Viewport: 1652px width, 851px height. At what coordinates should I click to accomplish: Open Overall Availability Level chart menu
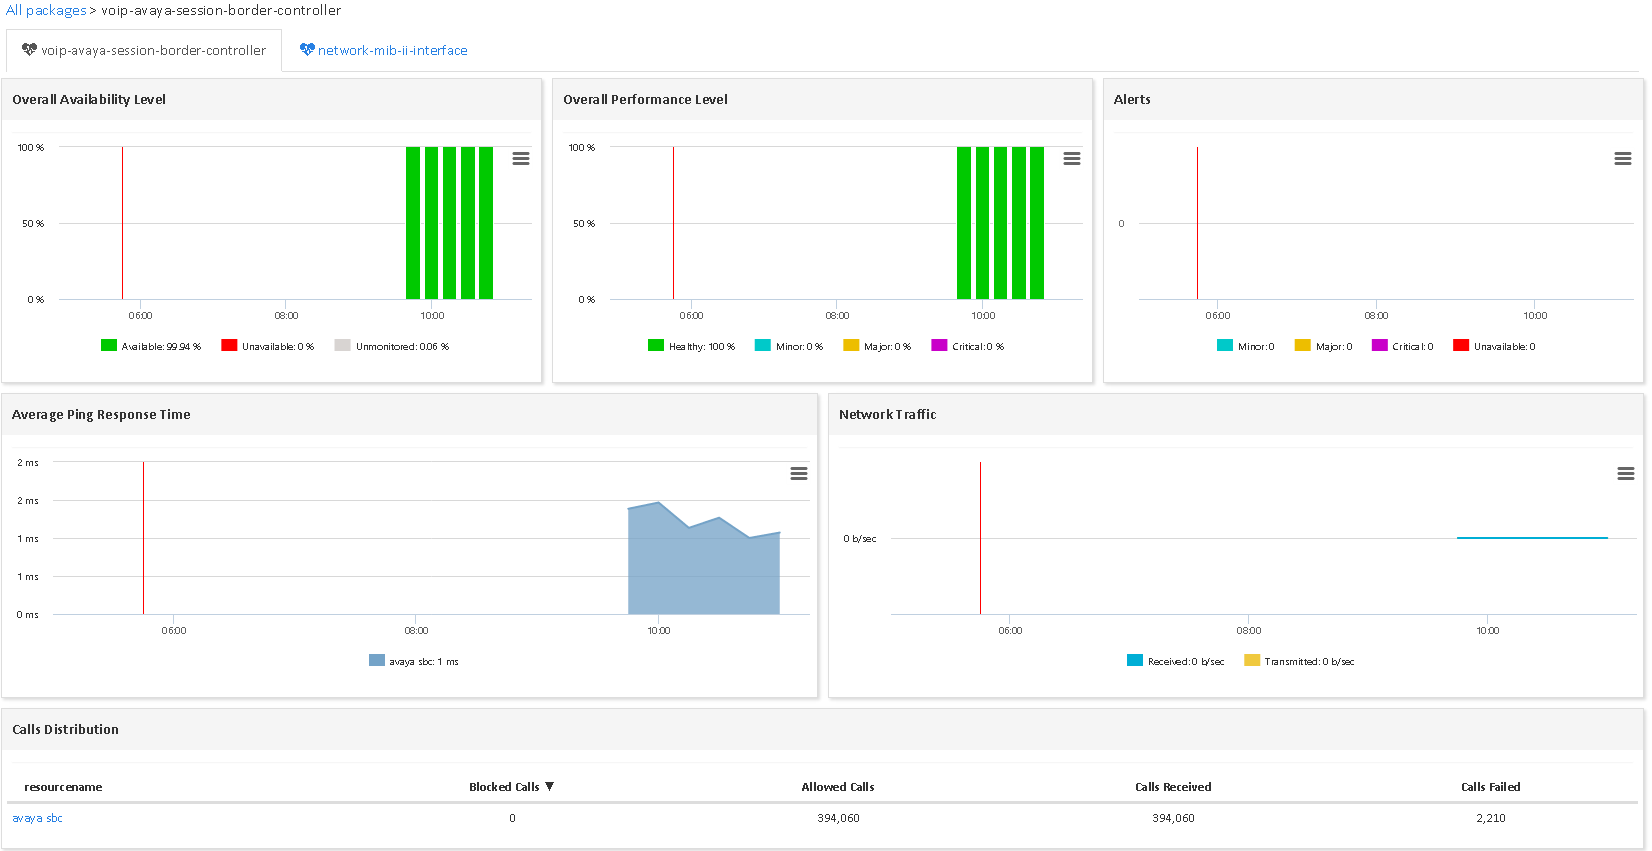[x=520, y=159]
